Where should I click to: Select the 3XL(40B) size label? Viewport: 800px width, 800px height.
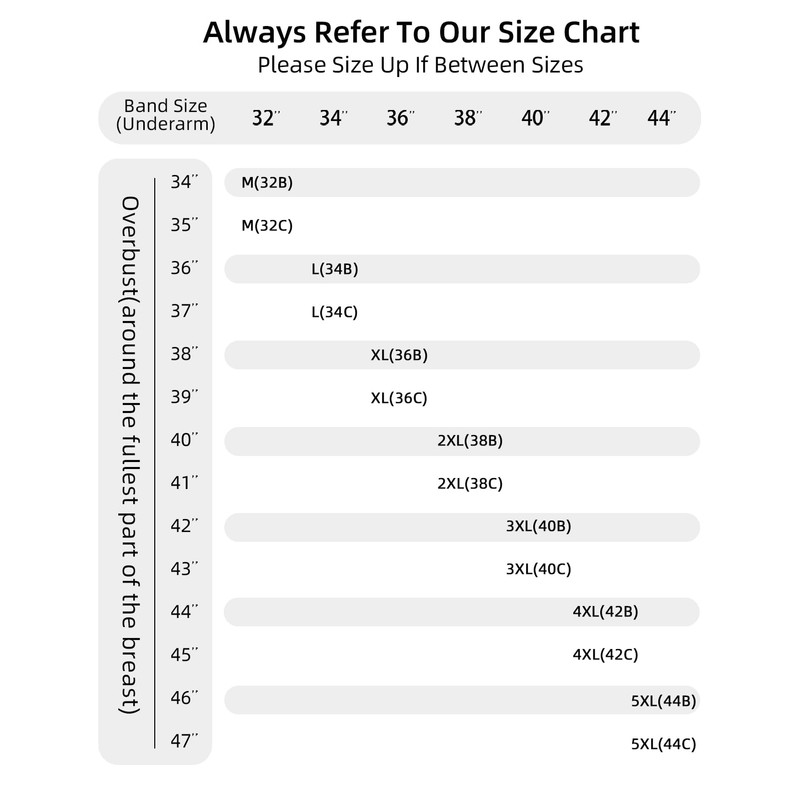pyautogui.click(x=539, y=526)
